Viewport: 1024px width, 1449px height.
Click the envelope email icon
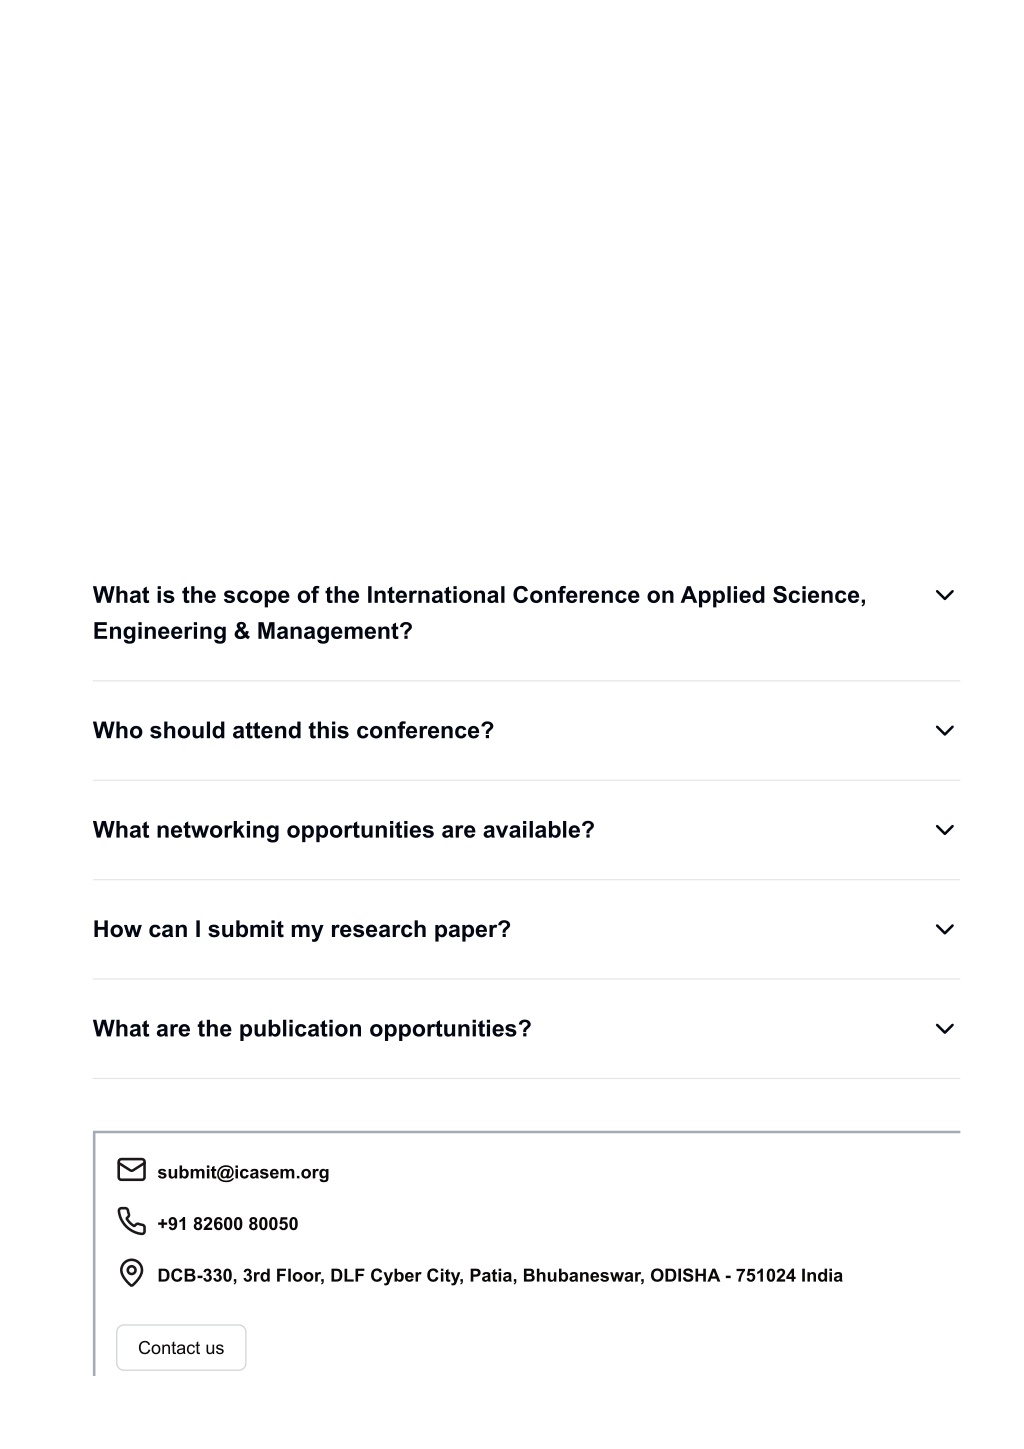131,1170
